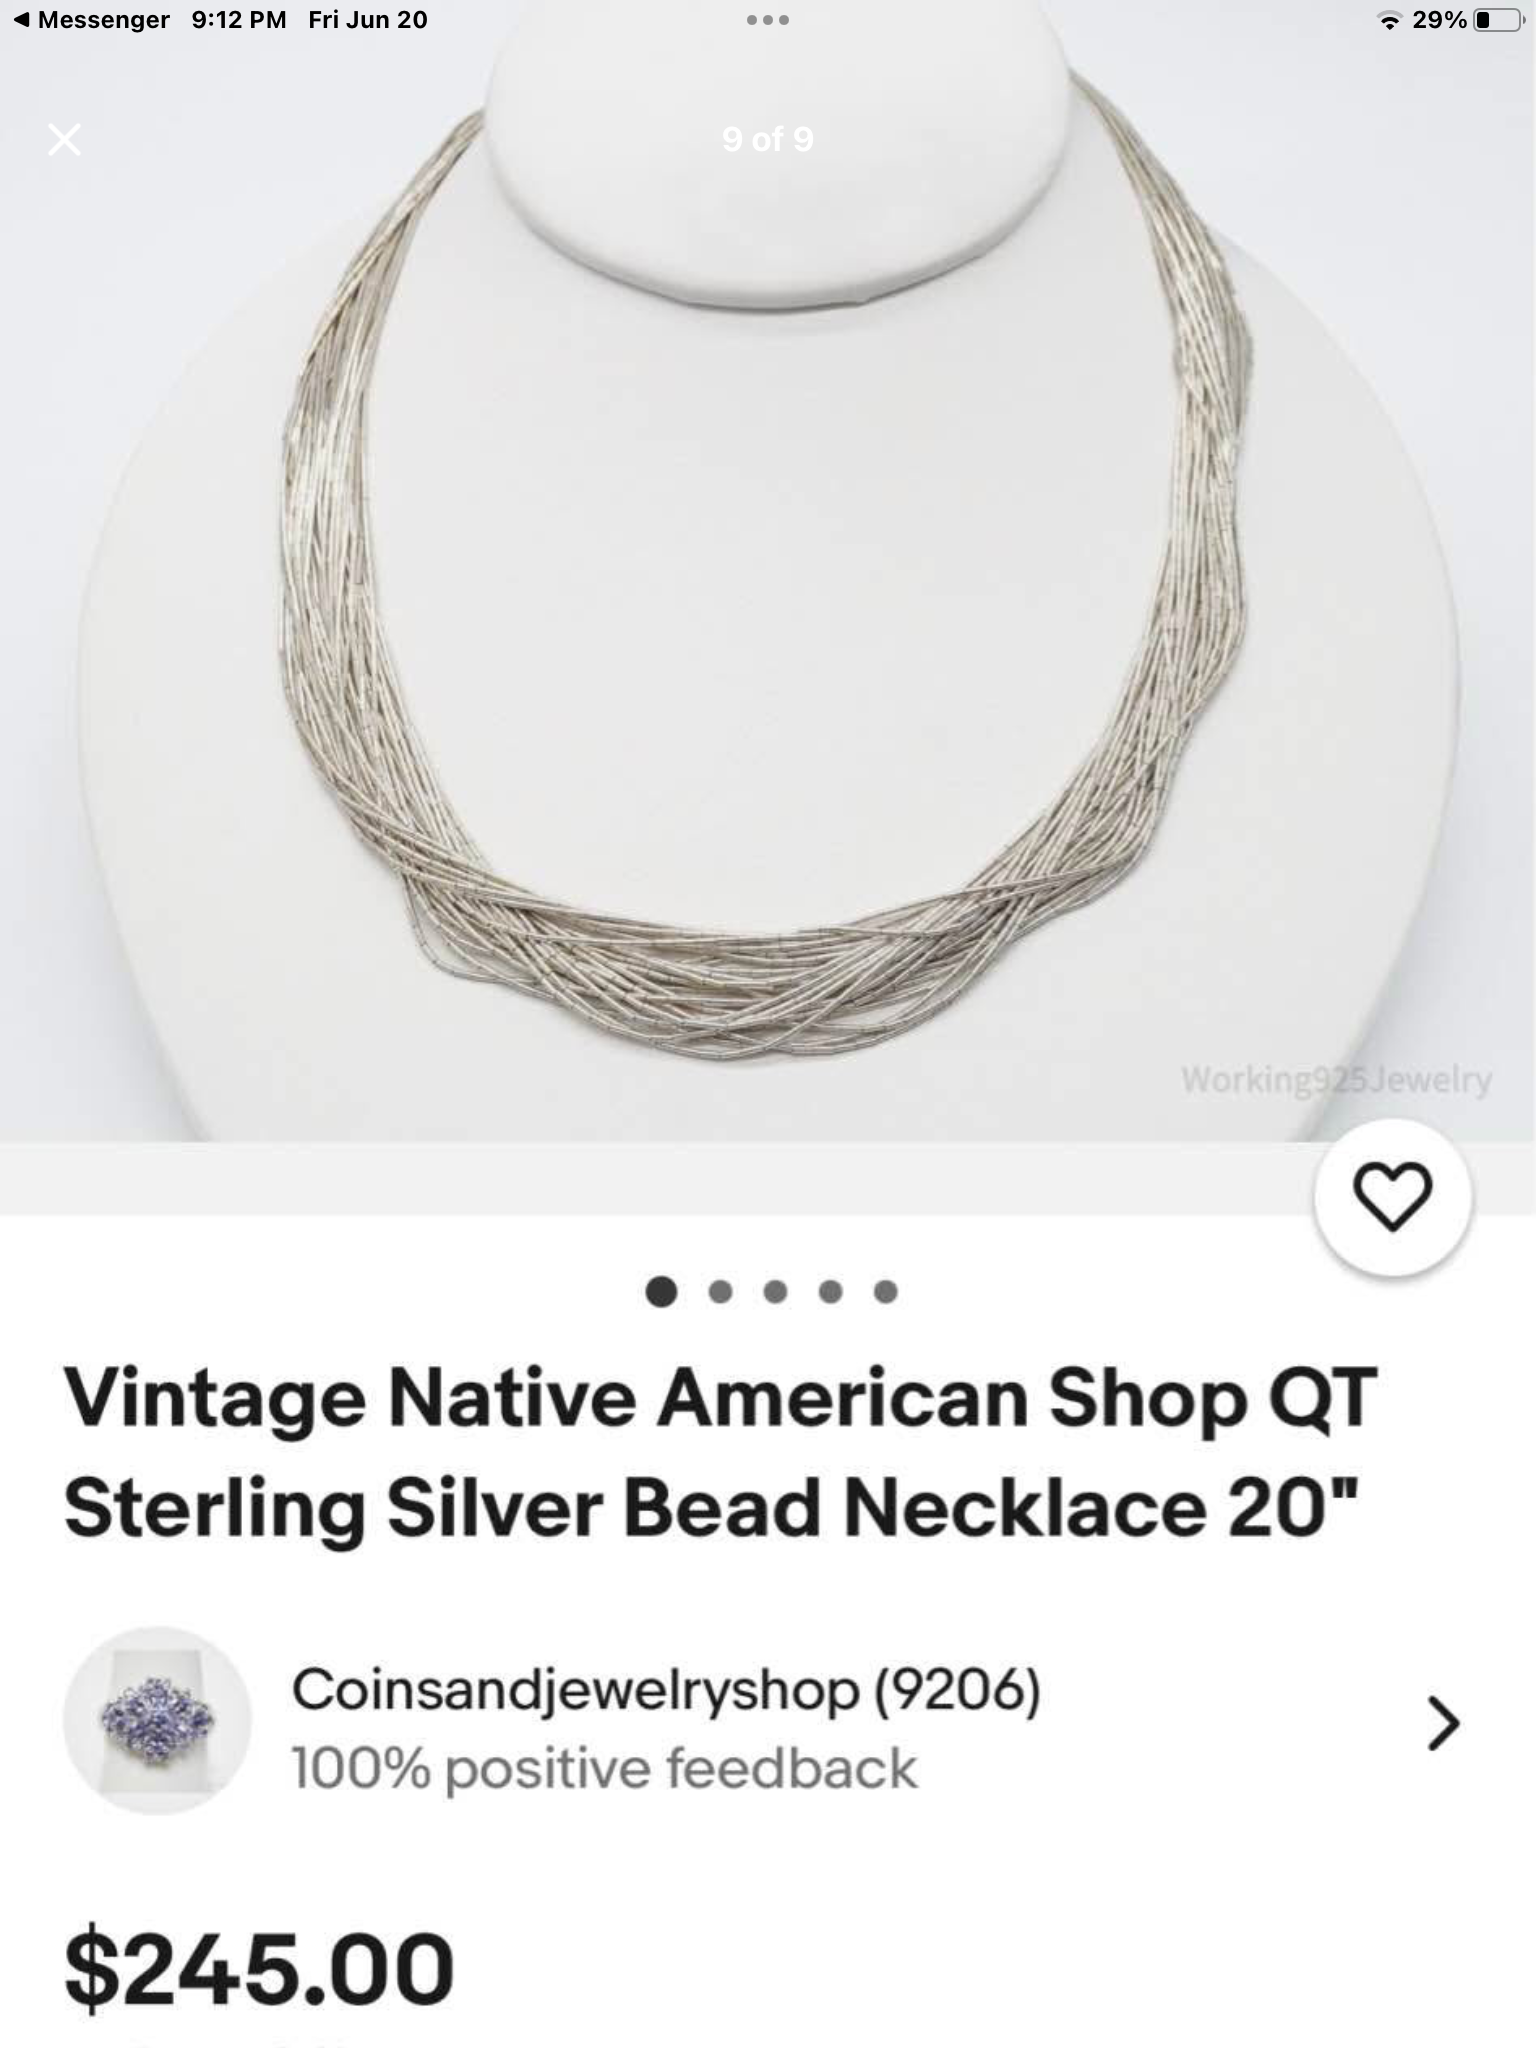Open the Coinsandjewelryshop seller link
The height and width of the screenshot is (2048, 1536).
point(666,1690)
